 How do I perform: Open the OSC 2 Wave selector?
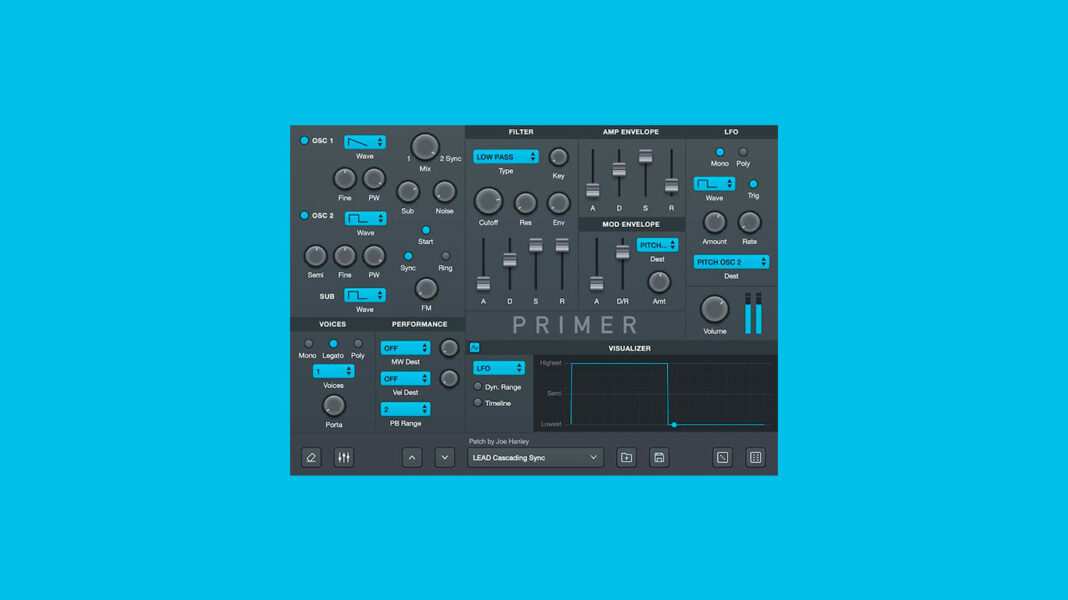point(365,219)
